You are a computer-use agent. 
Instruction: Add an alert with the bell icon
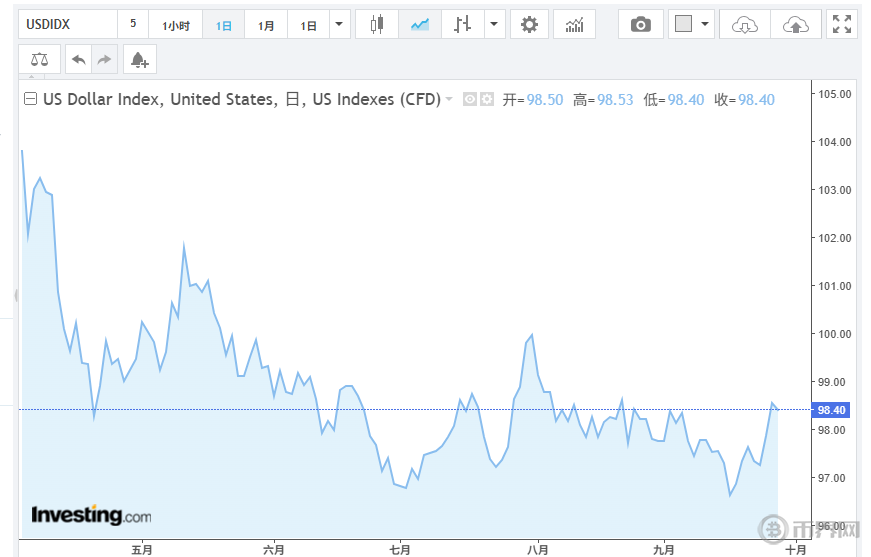click(x=139, y=60)
